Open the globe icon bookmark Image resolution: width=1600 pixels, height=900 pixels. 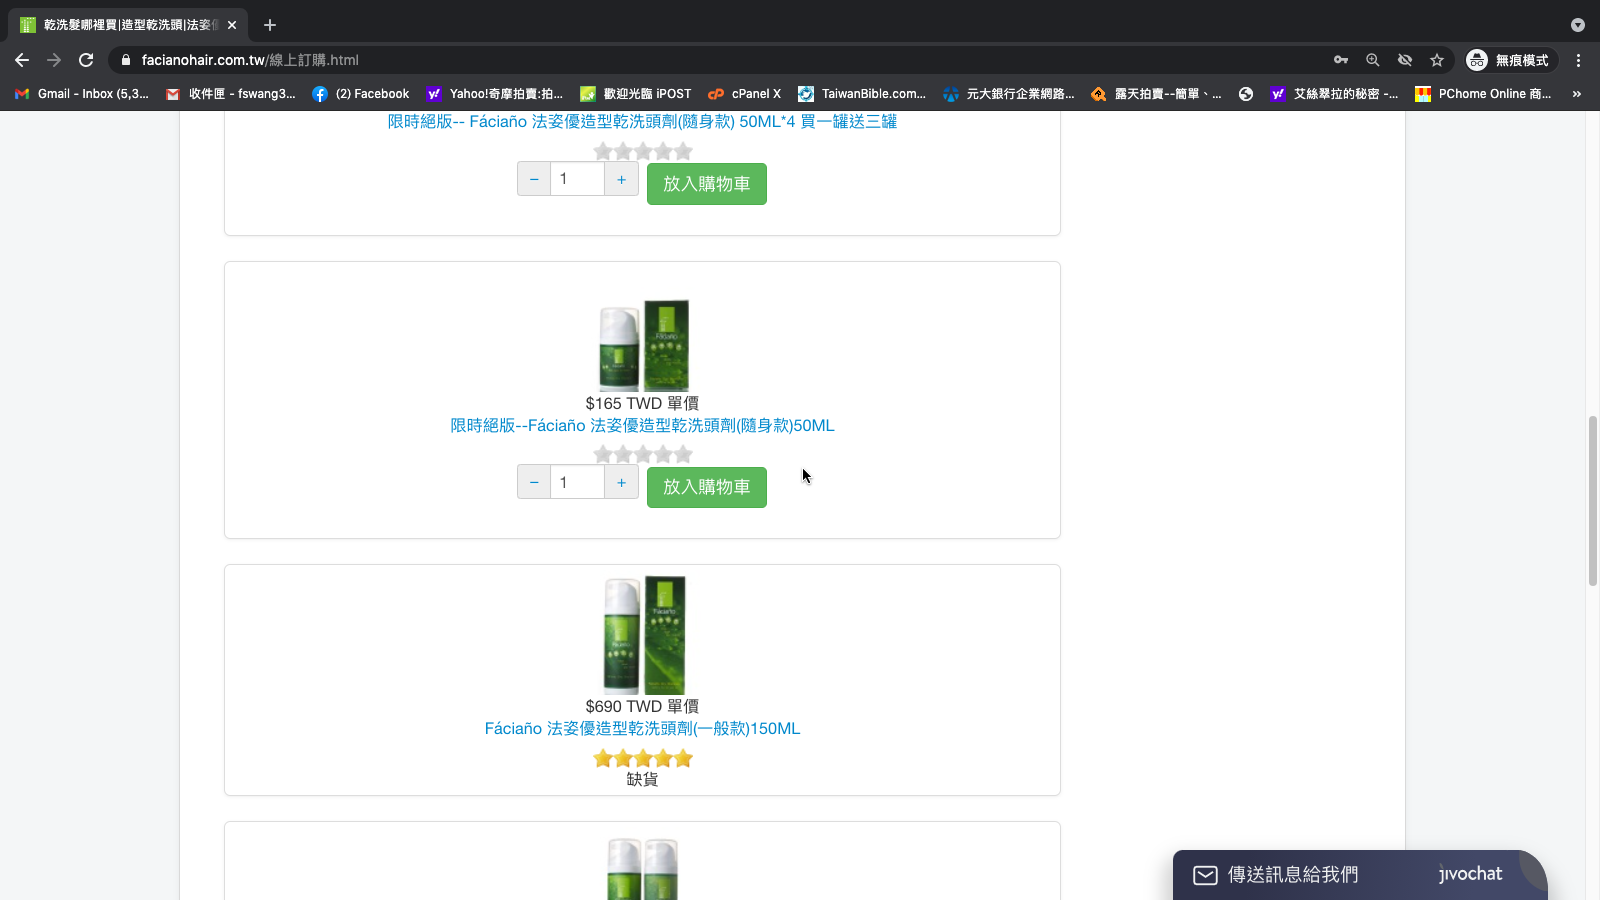pyautogui.click(x=1246, y=94)
